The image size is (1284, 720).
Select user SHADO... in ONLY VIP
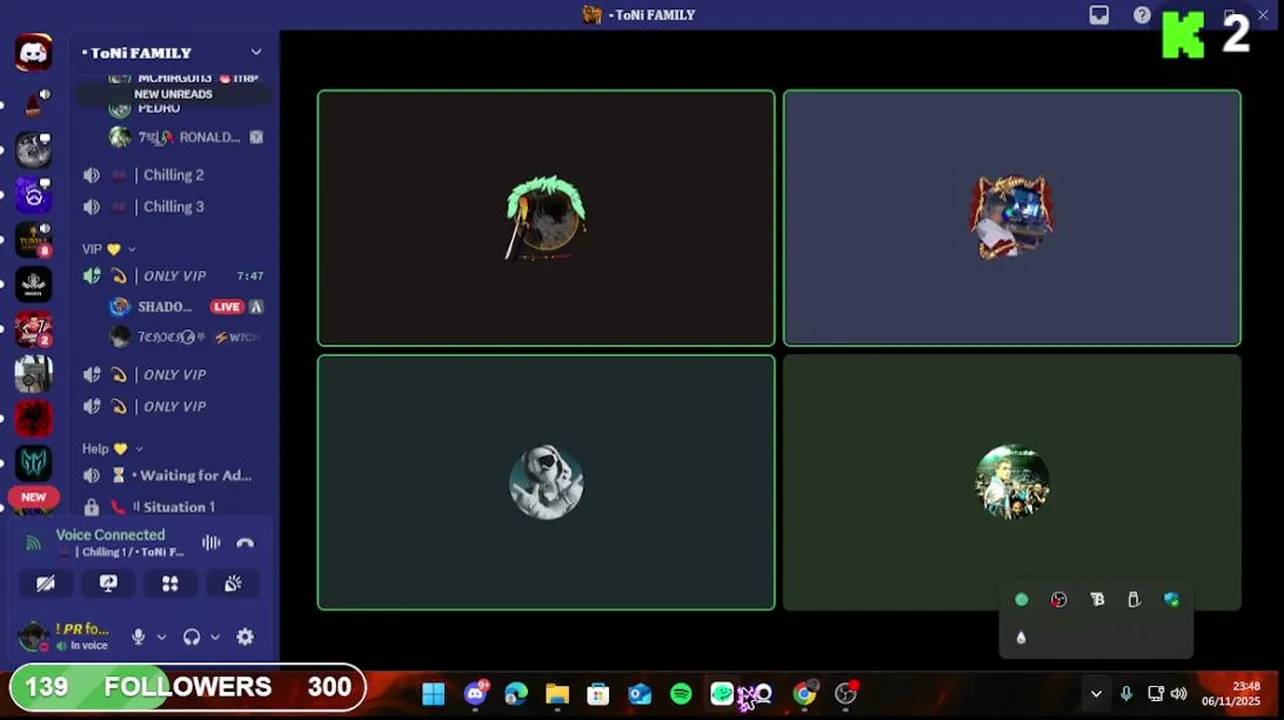(x=165, y=307)
